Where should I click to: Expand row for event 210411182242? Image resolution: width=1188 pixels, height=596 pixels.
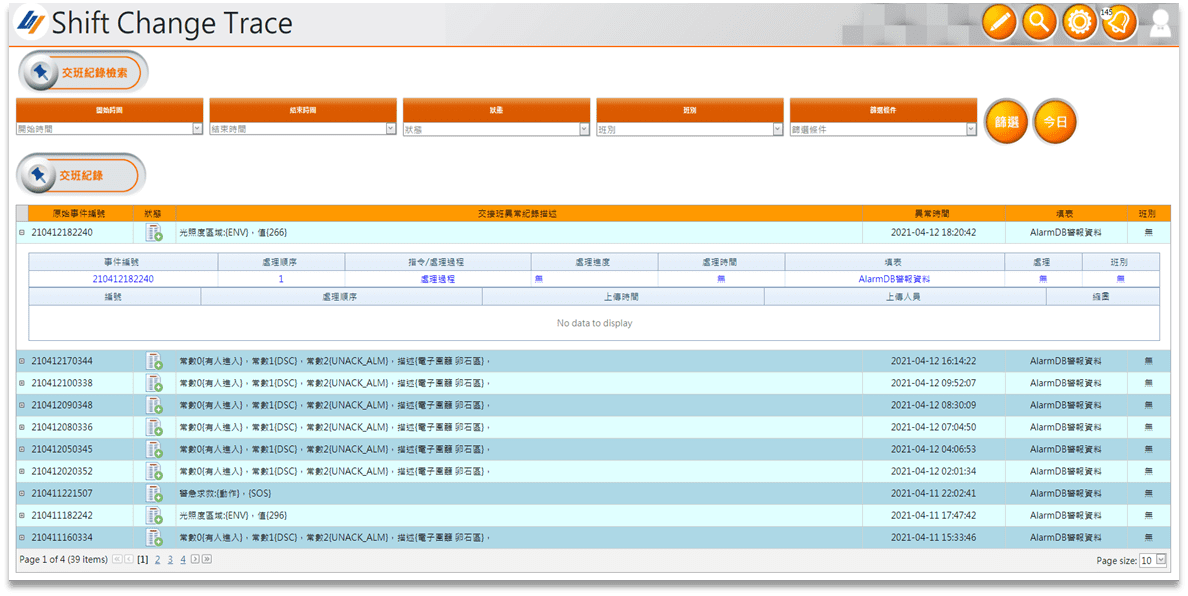[22, 515]
